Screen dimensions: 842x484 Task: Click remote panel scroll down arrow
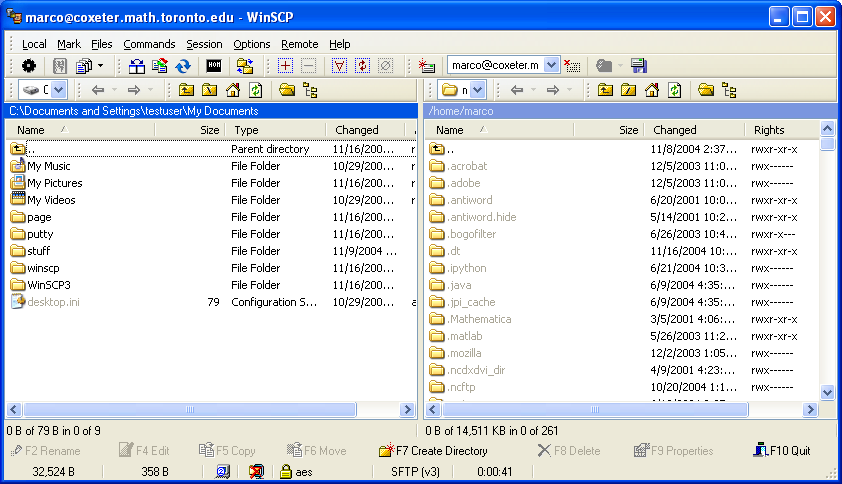pos(828,392)
